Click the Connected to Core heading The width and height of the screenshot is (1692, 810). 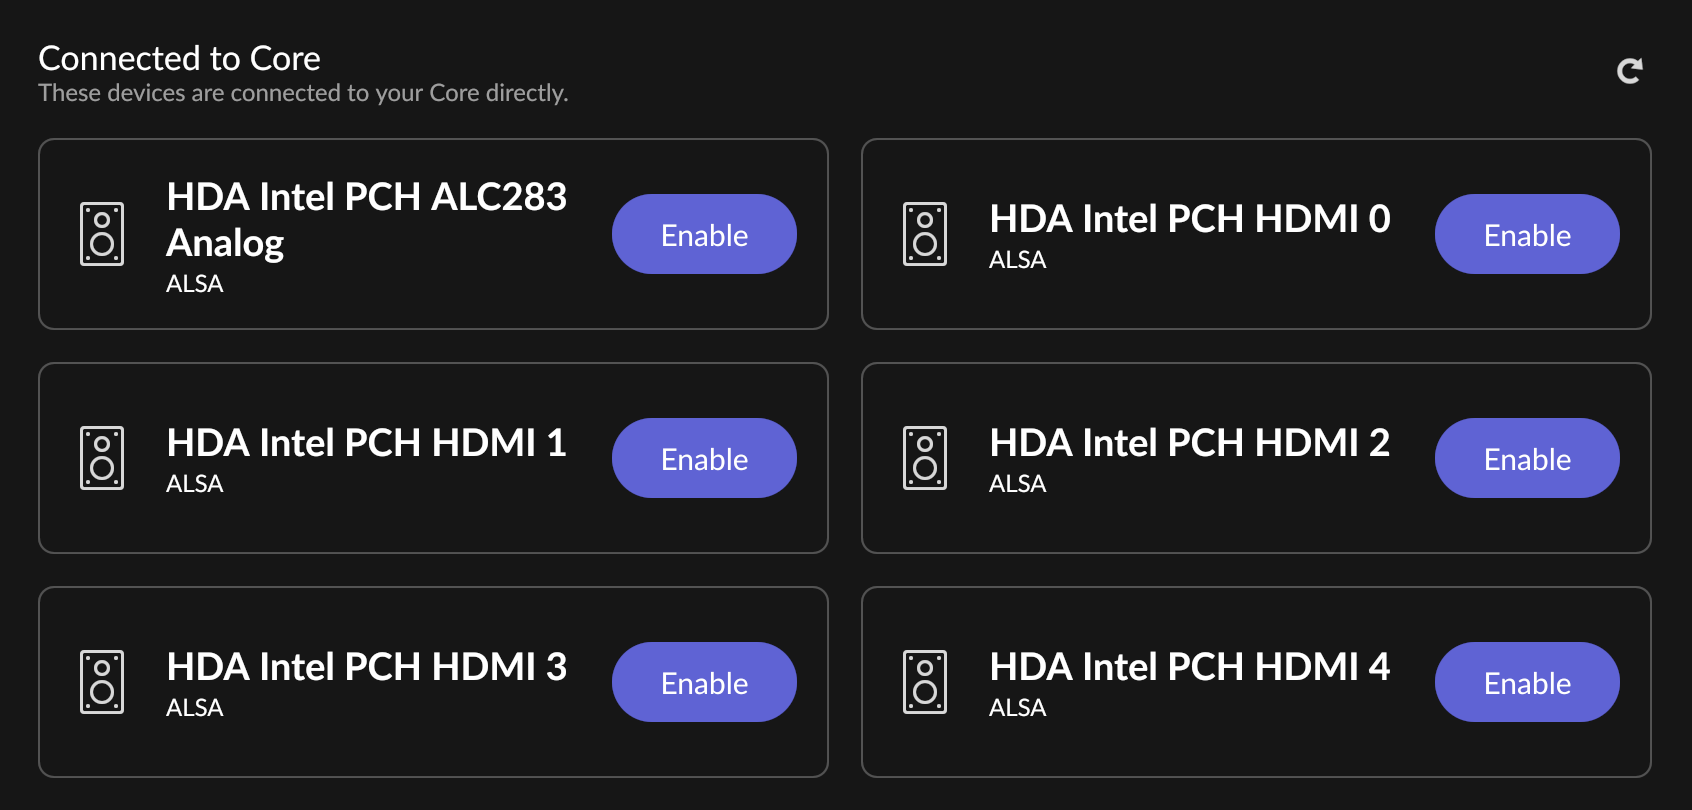tap(179, 59)
